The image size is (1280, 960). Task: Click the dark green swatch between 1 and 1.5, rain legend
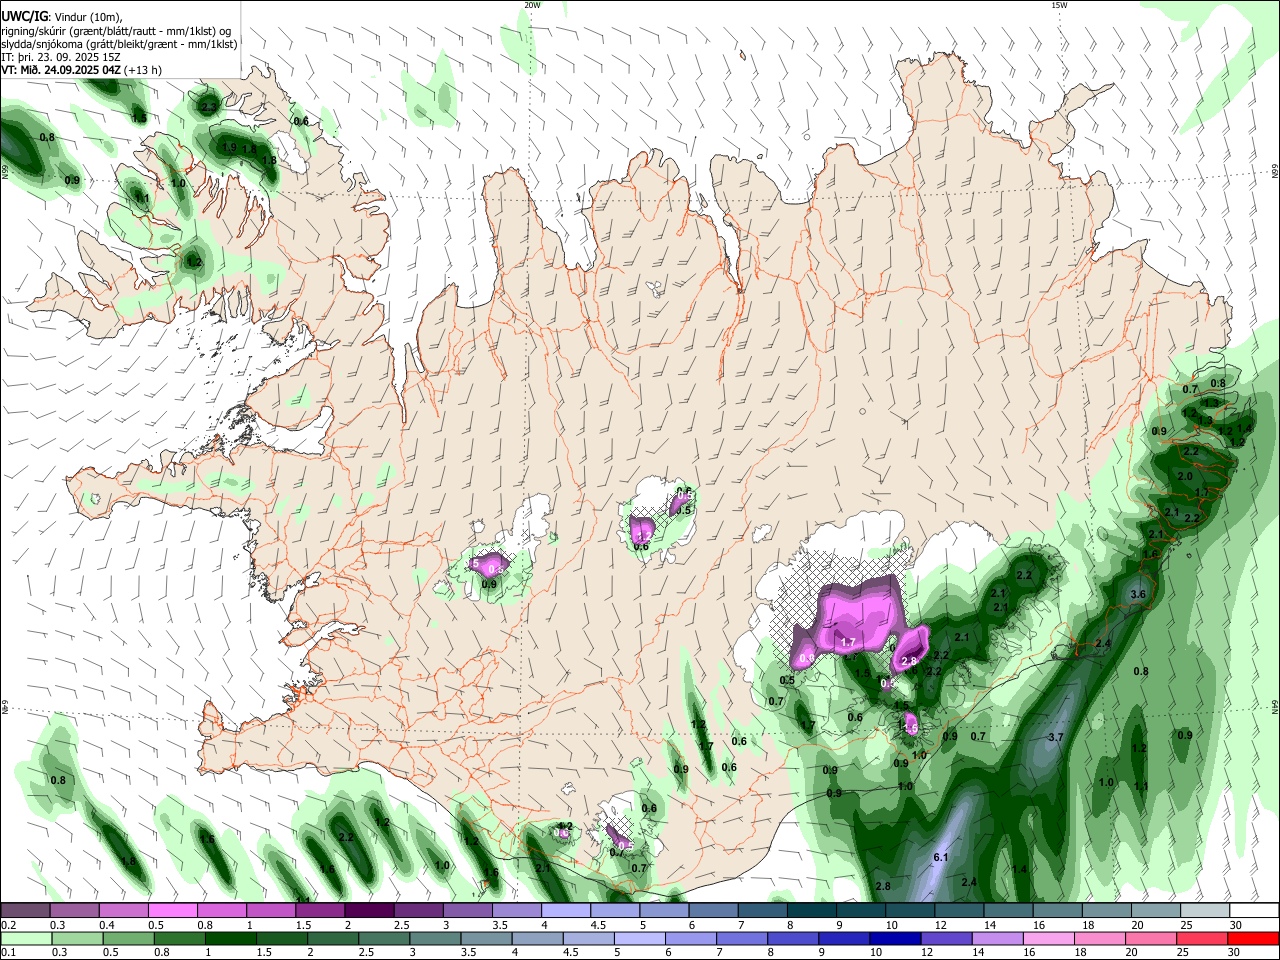pos(230,938)
